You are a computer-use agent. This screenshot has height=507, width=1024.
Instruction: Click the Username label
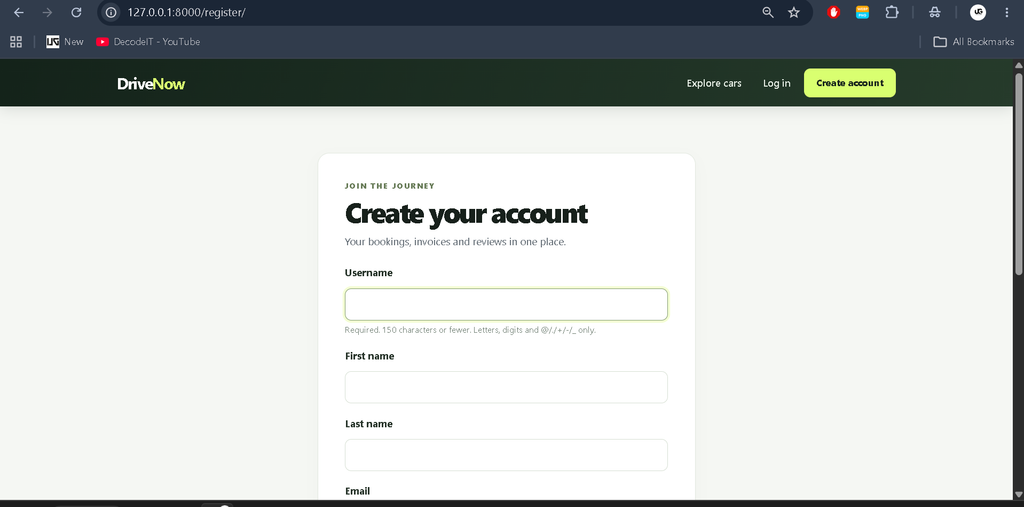tap(369, 272)
